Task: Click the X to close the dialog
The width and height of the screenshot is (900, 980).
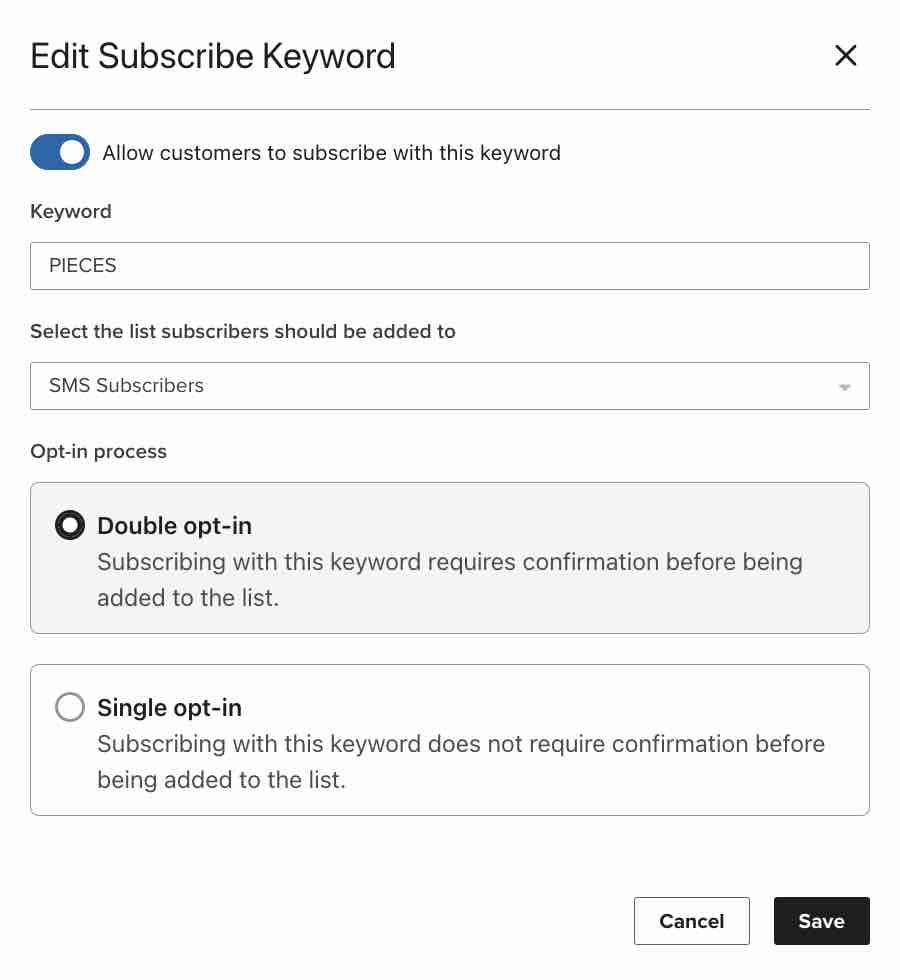Action: pos(846,56)
